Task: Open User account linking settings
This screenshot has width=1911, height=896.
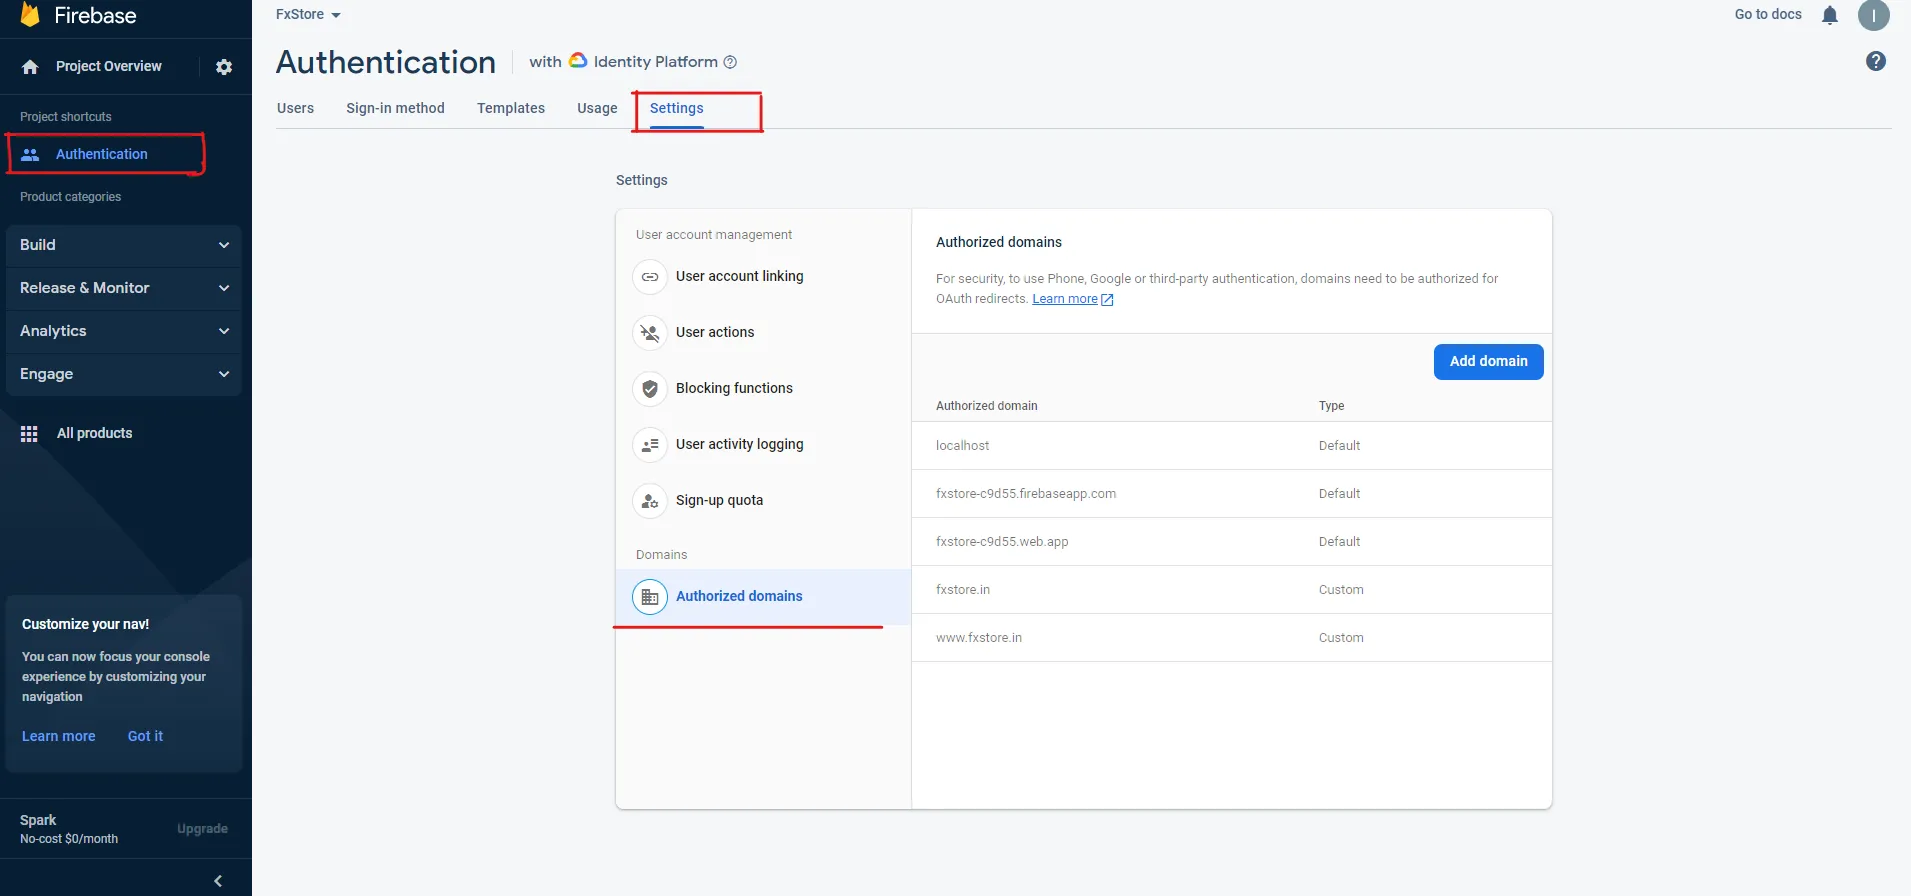Action: pos(763,277)
